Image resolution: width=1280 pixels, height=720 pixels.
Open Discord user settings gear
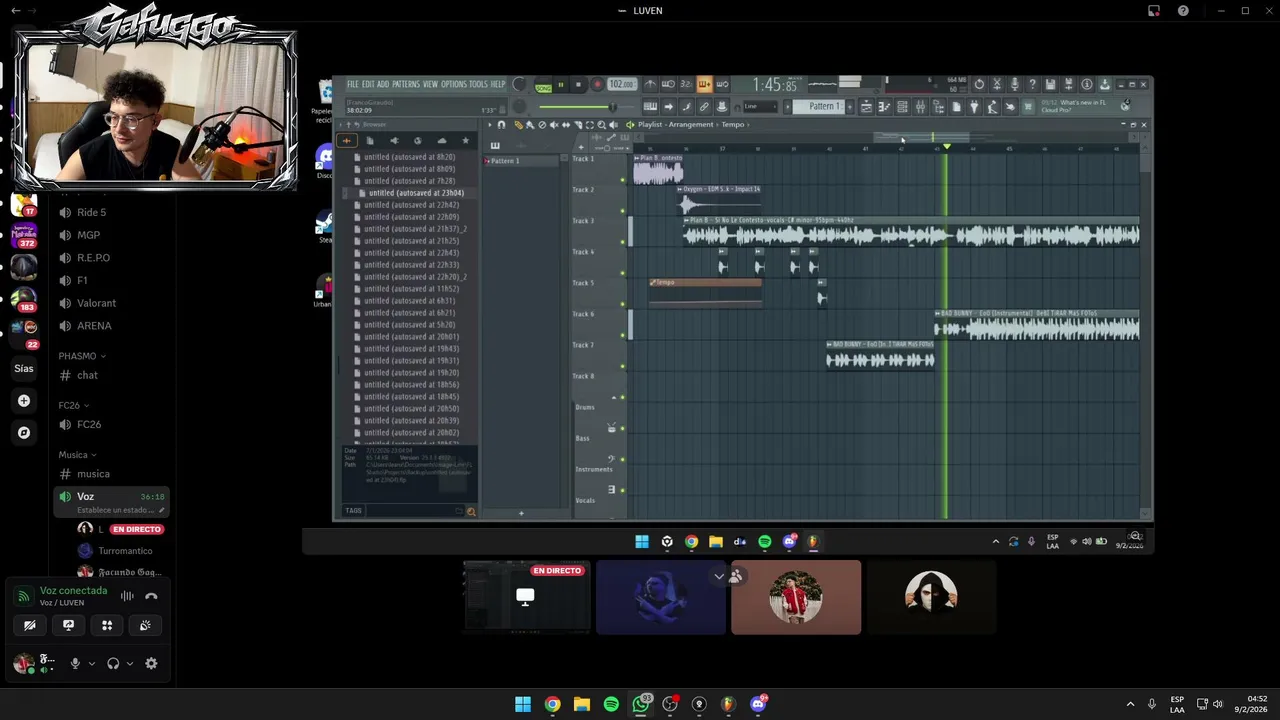(151, 663)
